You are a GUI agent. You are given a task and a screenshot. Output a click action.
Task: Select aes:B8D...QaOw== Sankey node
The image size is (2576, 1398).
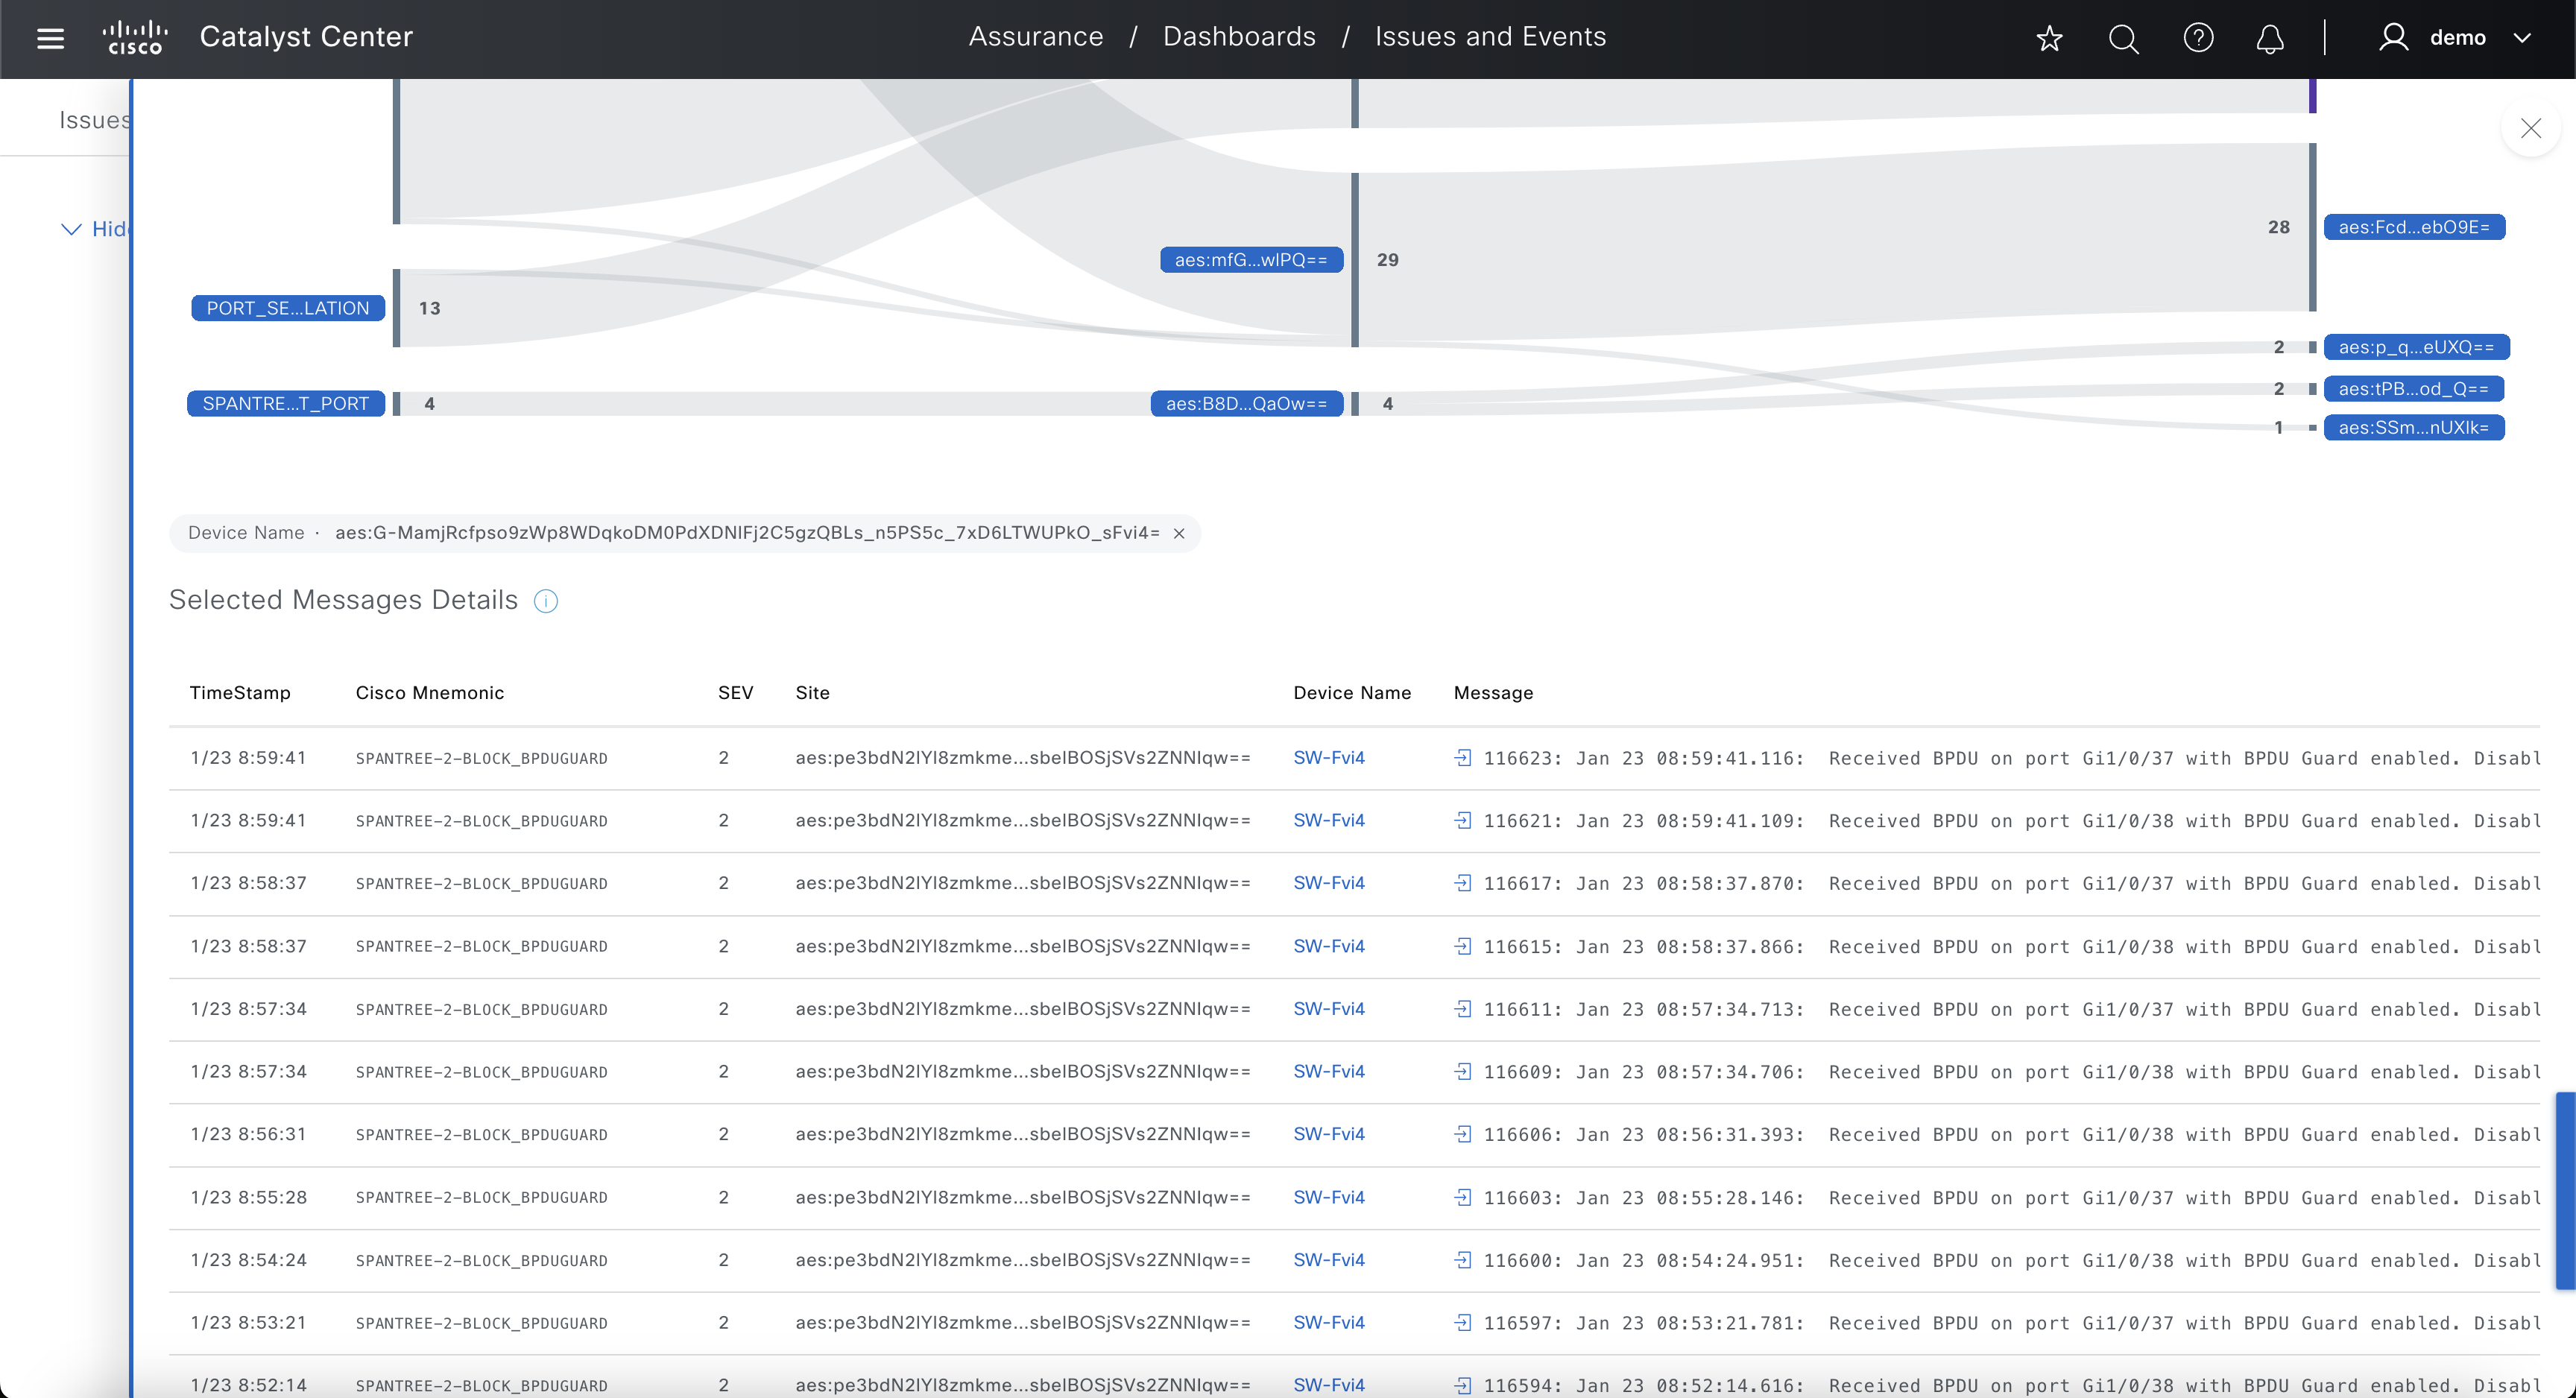pyautogui.click(x=1247, y=404)
